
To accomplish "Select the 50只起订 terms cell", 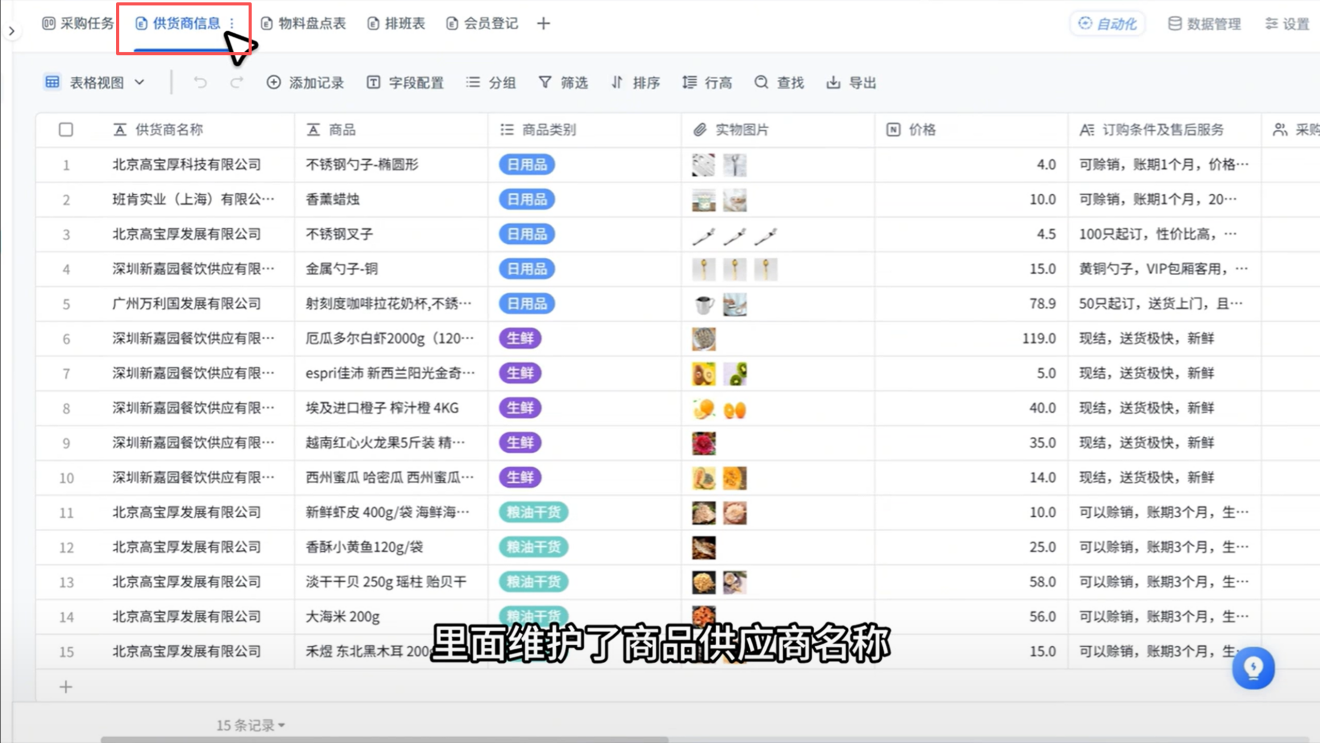I will tap(1164, 303).
